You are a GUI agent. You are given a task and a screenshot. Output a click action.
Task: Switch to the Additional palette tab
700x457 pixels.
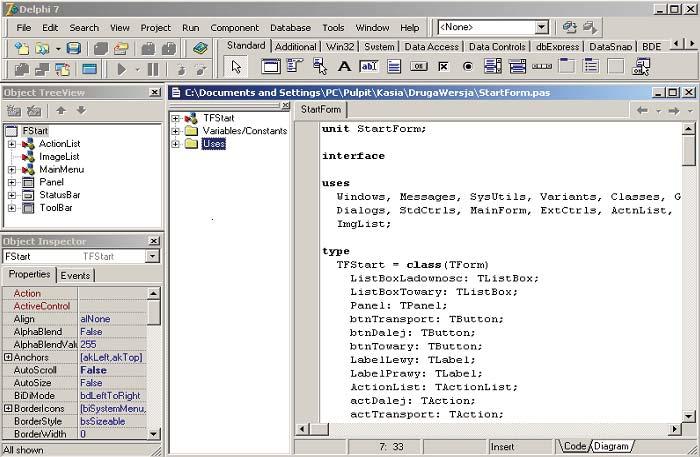tap(295, 46)
